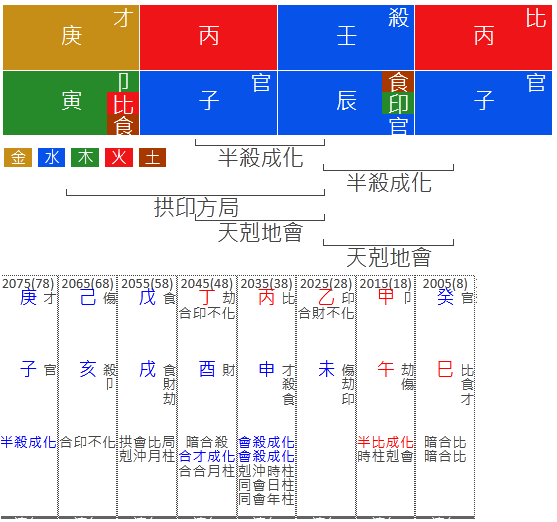Click 剋沖月柱 note in the 2055 column
The image size is (557, 522).
[x=147, y=456]
